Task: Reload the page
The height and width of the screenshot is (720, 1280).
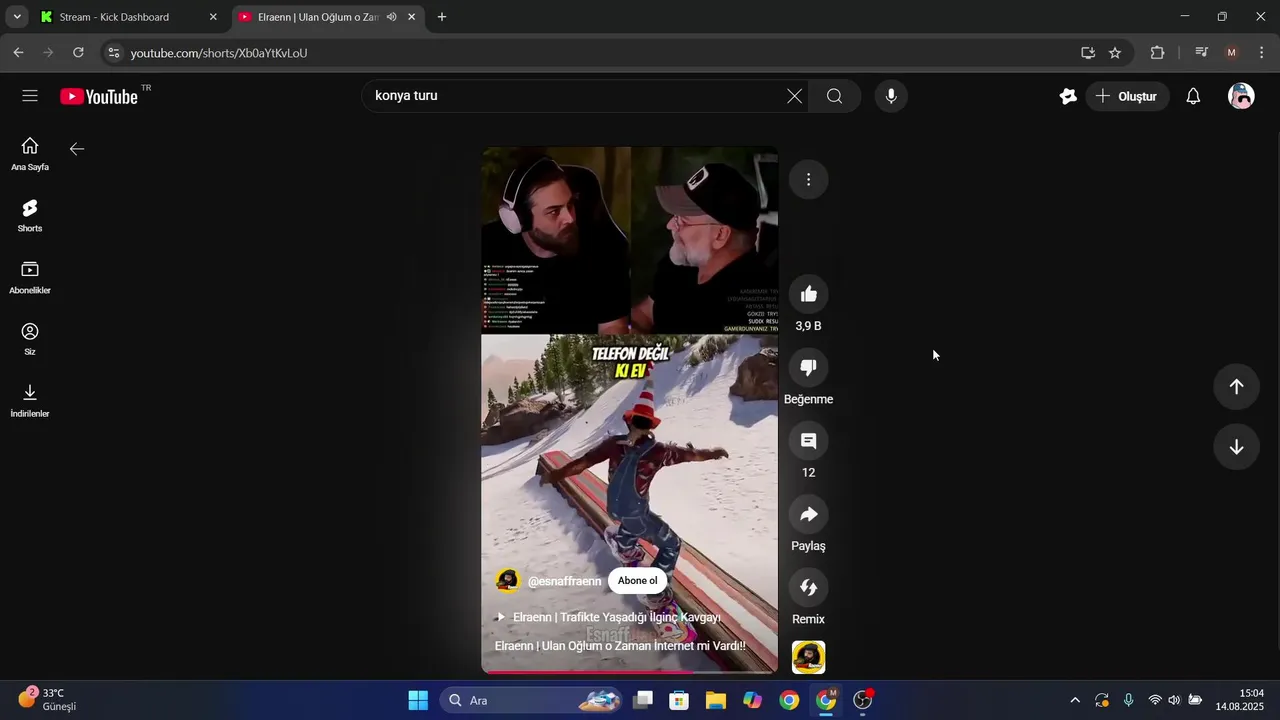Action: click(x=78, y=53)
